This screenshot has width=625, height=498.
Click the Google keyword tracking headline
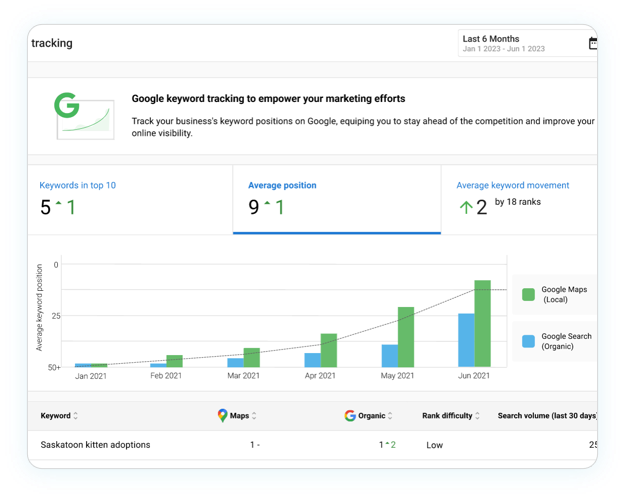268,98
